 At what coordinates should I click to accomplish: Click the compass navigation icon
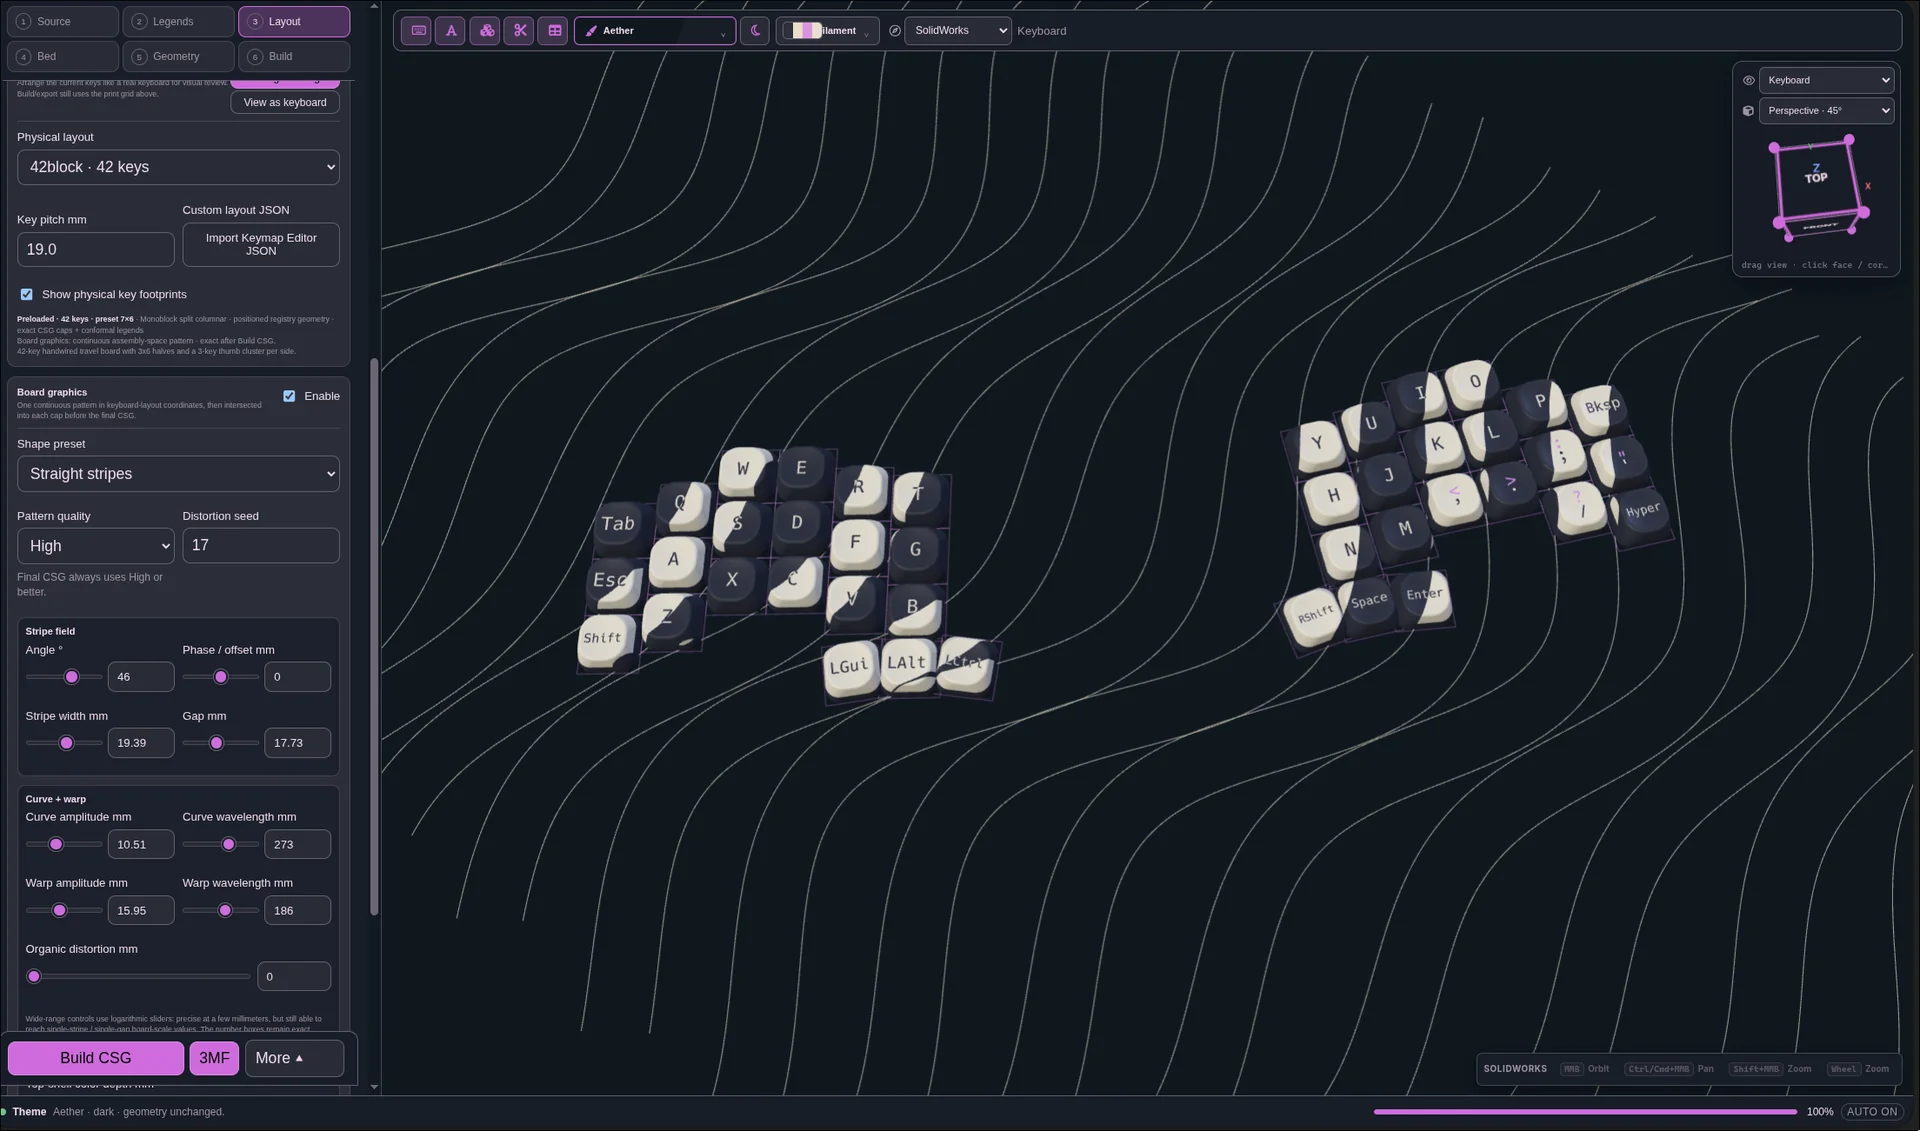pyautogui.click(x=895, y=31)
